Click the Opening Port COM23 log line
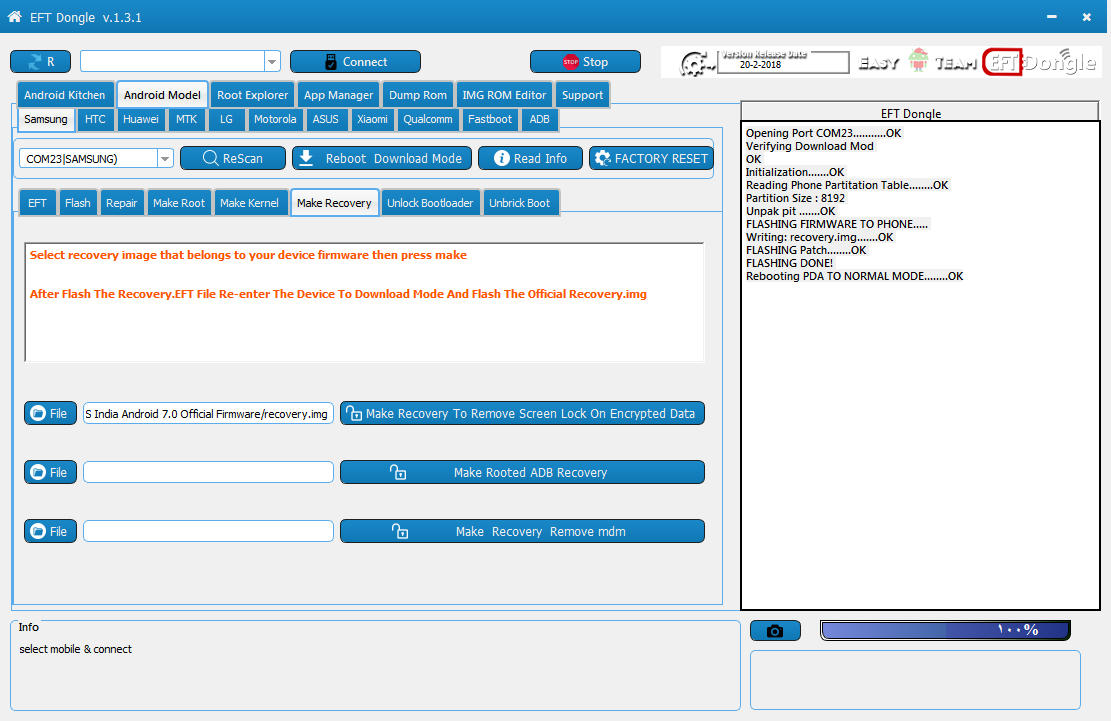The height and width of the screenshot is (721, 1111). pos(823,132)
